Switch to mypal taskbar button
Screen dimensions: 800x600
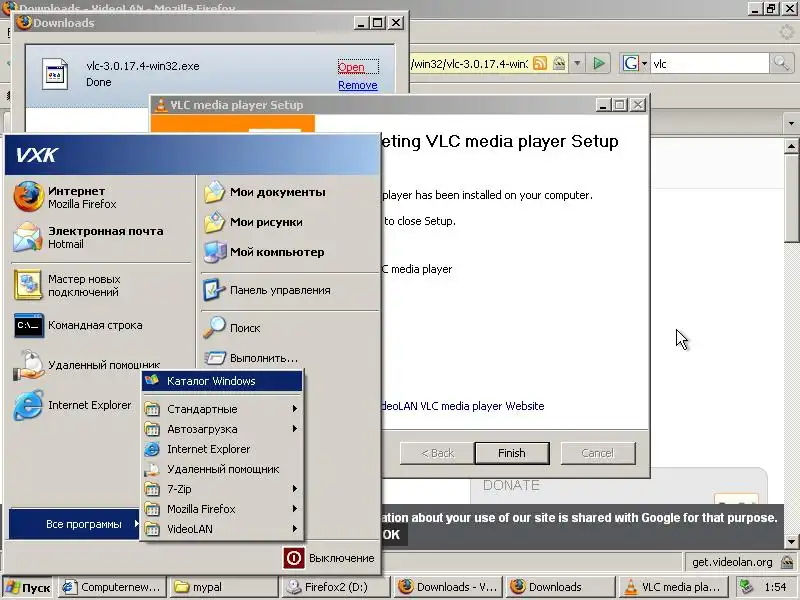(224, 587)
